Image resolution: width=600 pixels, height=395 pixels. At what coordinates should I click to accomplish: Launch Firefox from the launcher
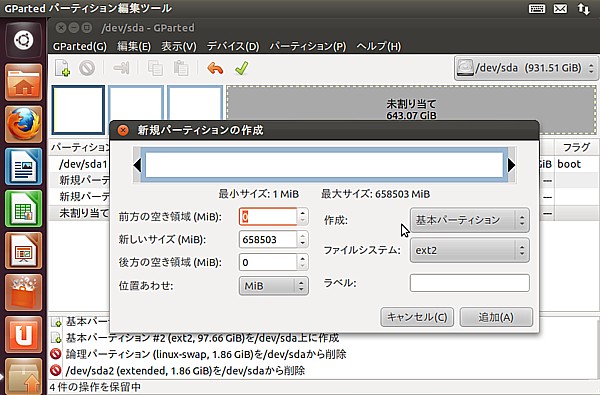pyautogui.click(x=24, y=124)
